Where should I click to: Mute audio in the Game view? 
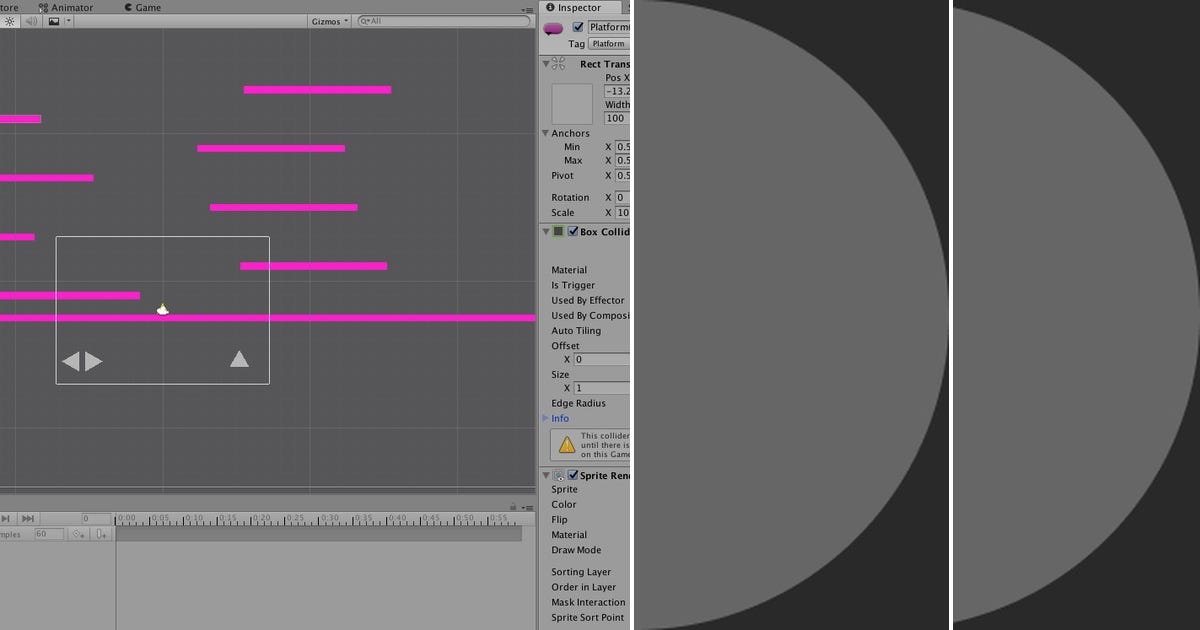pyautogui.click(x=30, y=20)
